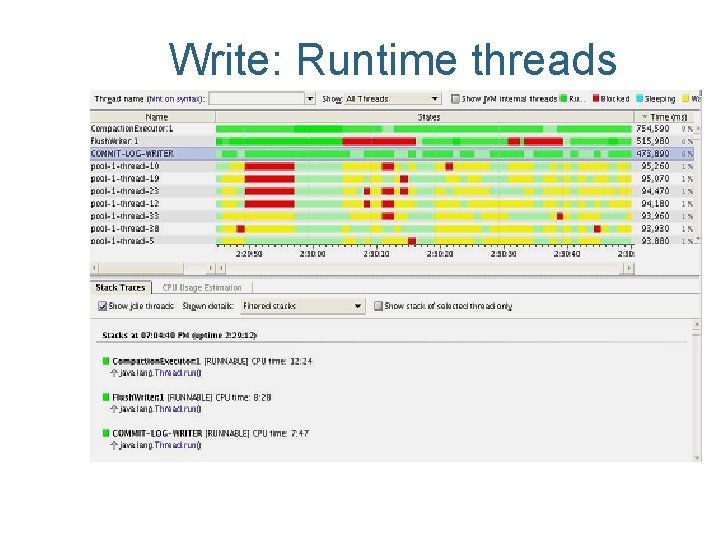Click the frame arrow icon under COMMIT-LOG-WRITER

(114, 445)
